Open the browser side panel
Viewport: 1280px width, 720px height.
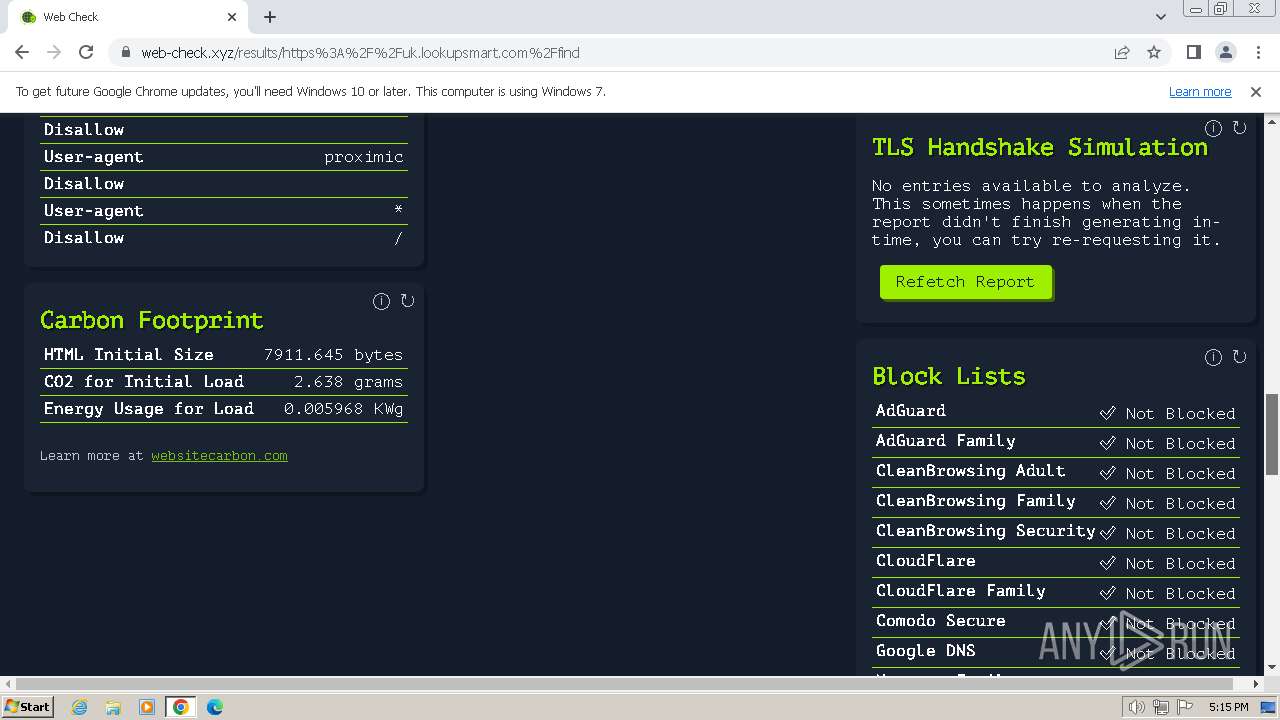pos(1193,52)
